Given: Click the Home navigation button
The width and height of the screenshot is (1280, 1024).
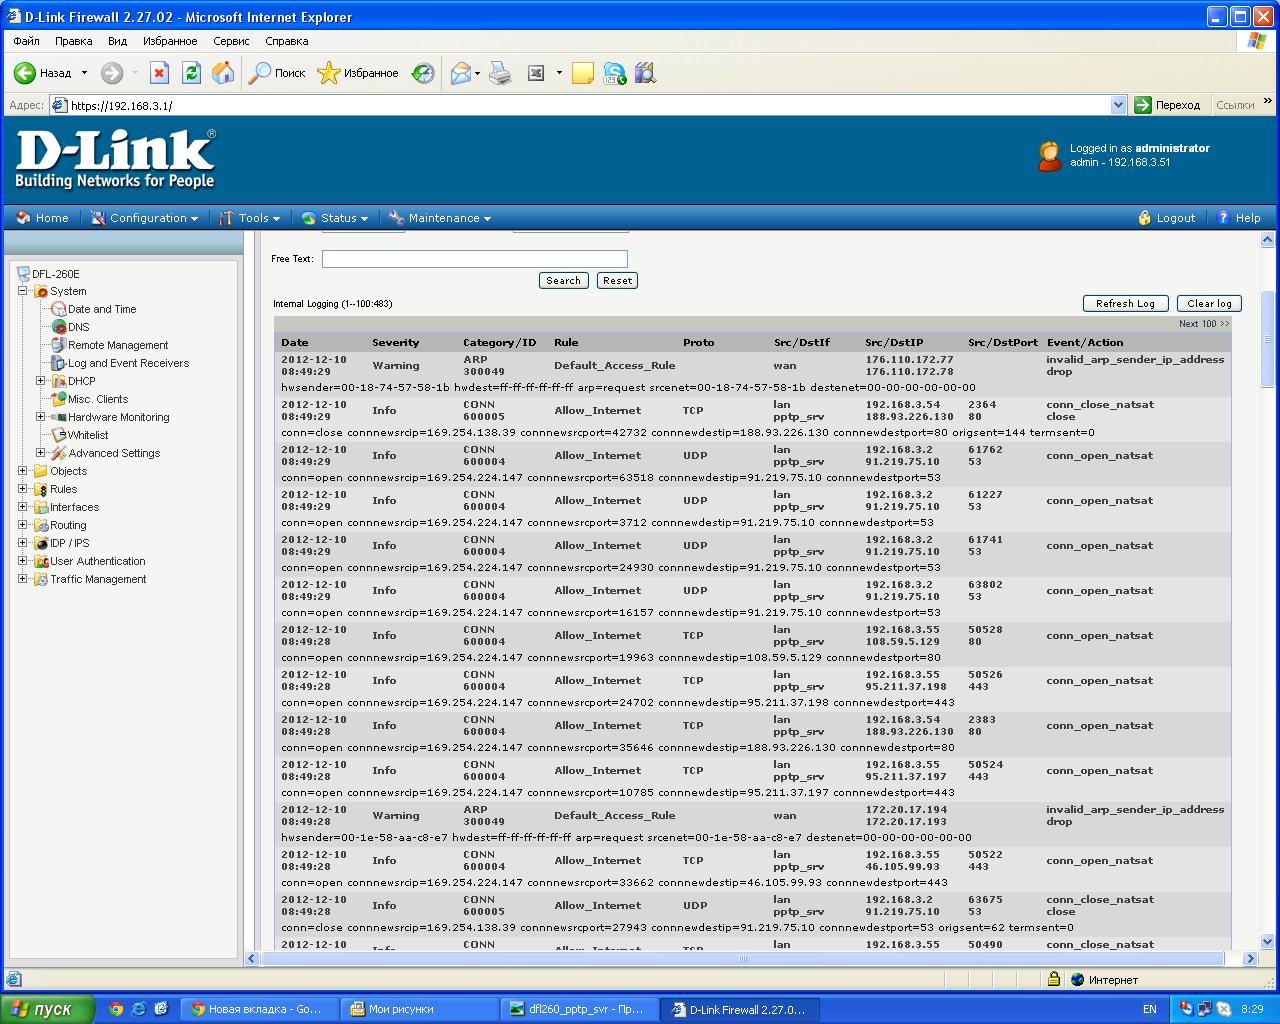Looking at the screenshot, I should (43, 218).
